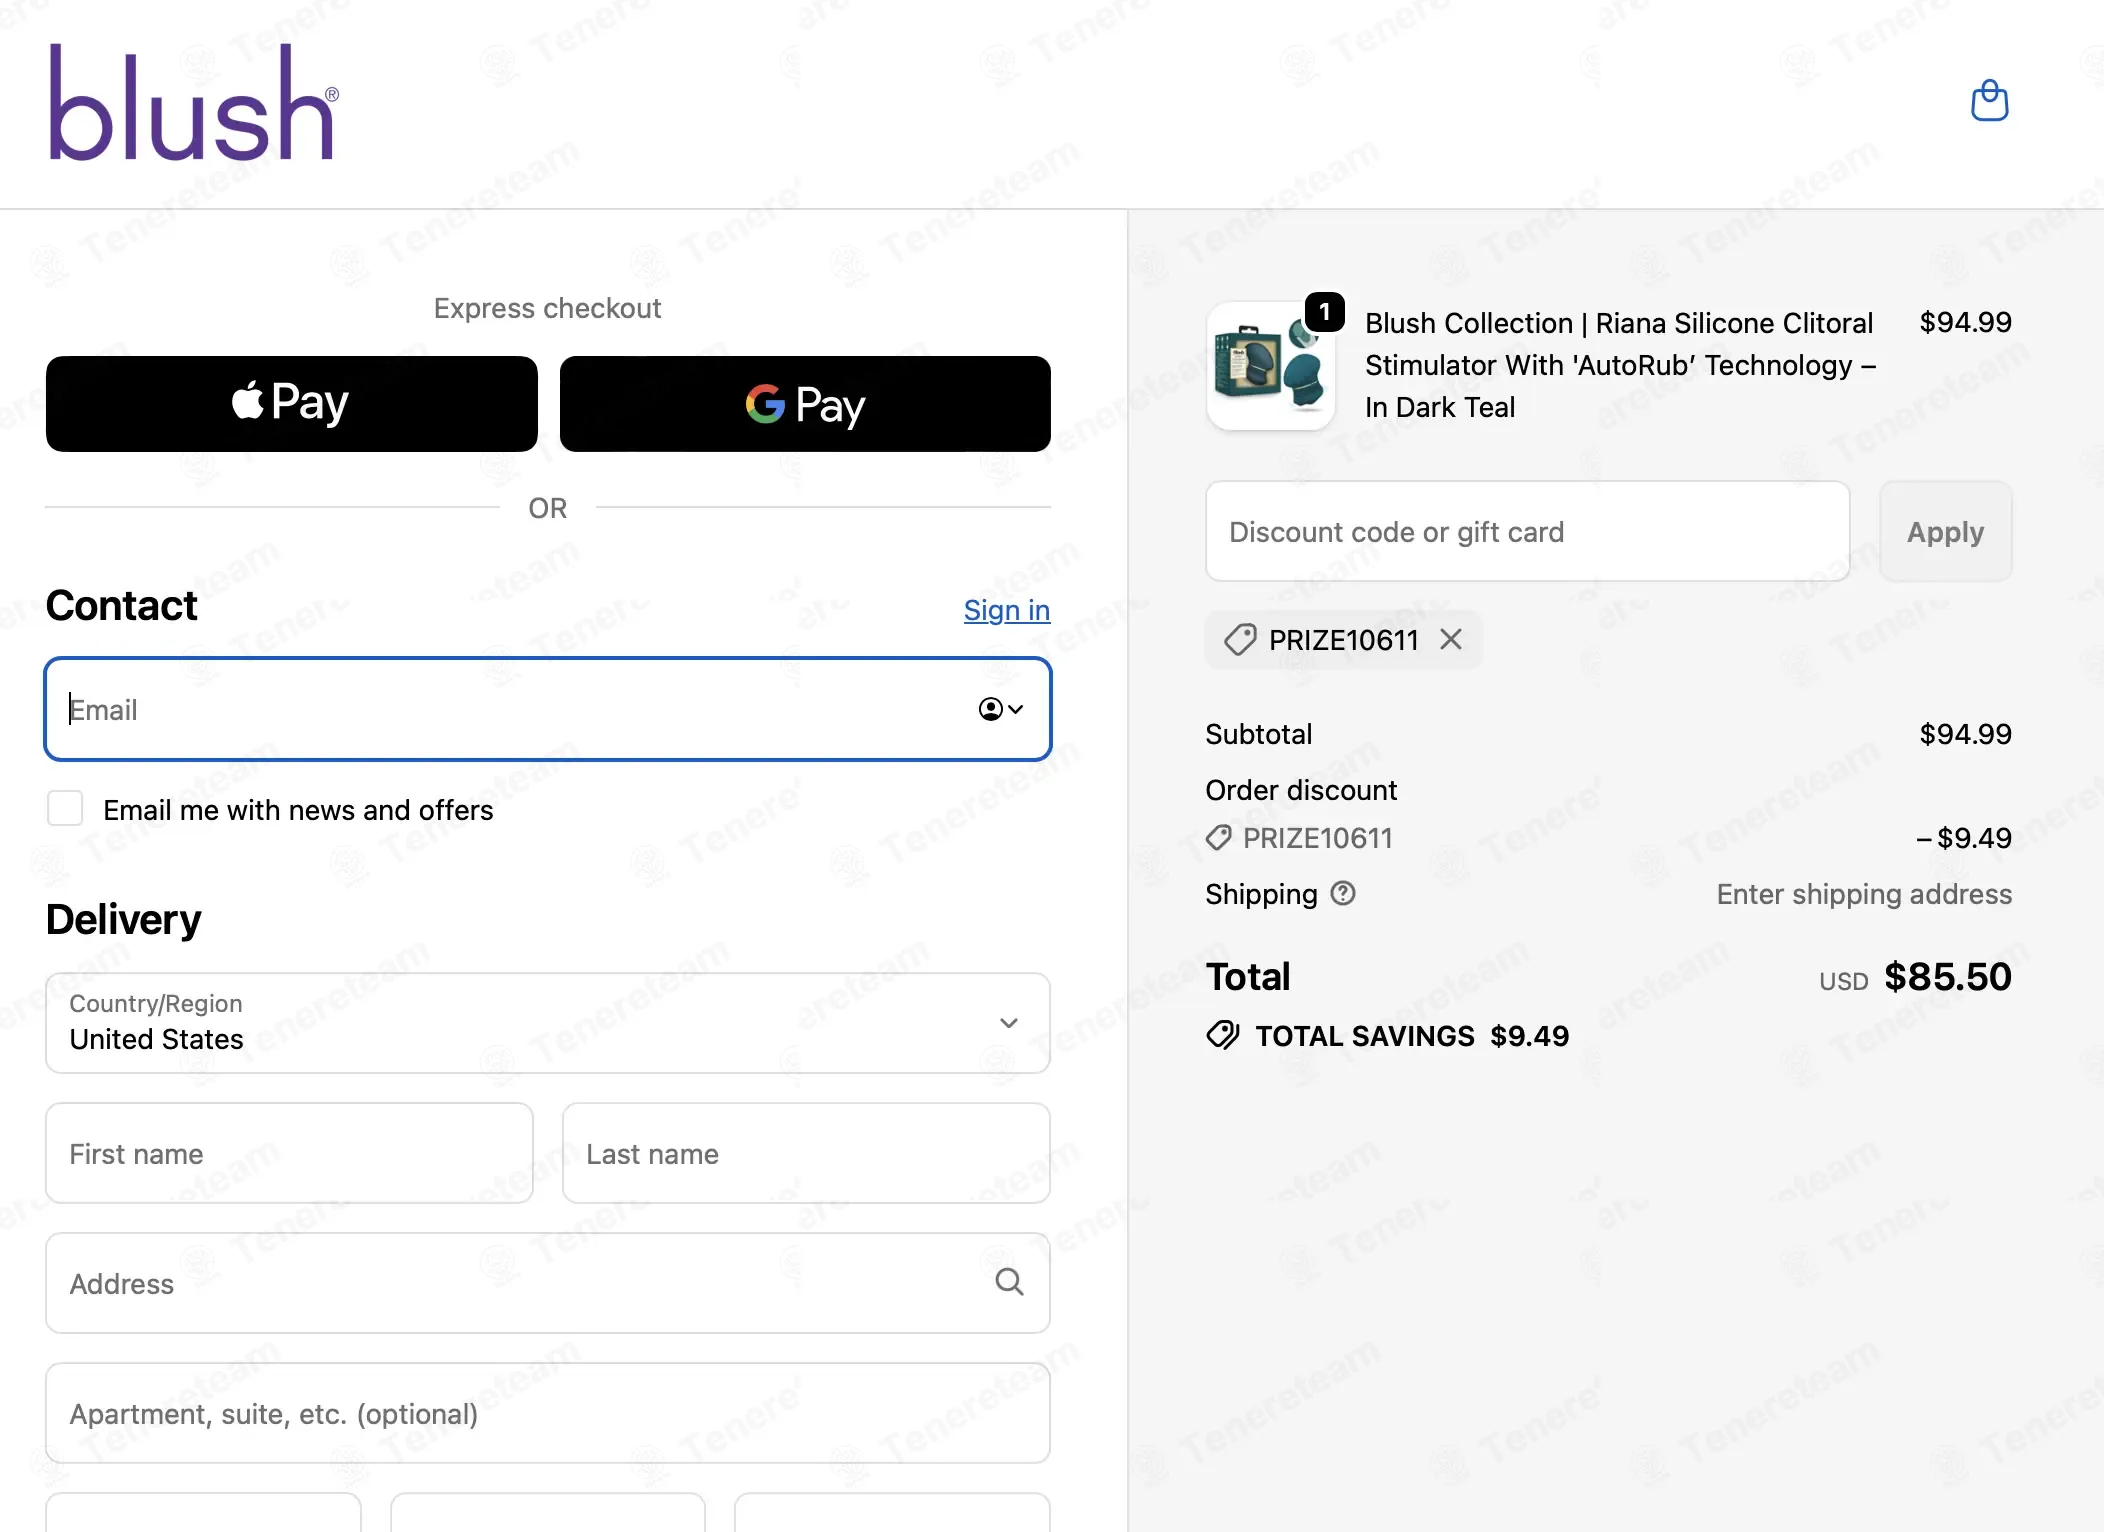The width and height of the screenshot is (2104, 1532).
Task: Open the Riana product thumbnail
Action: point(1271,366)
